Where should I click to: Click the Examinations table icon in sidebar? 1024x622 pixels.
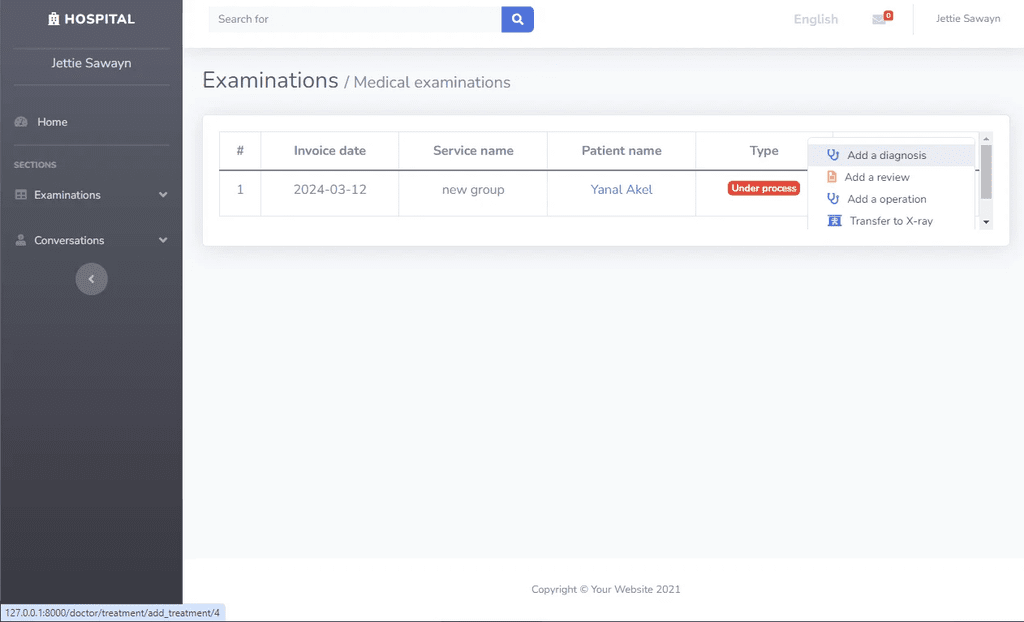coord(21,195)
